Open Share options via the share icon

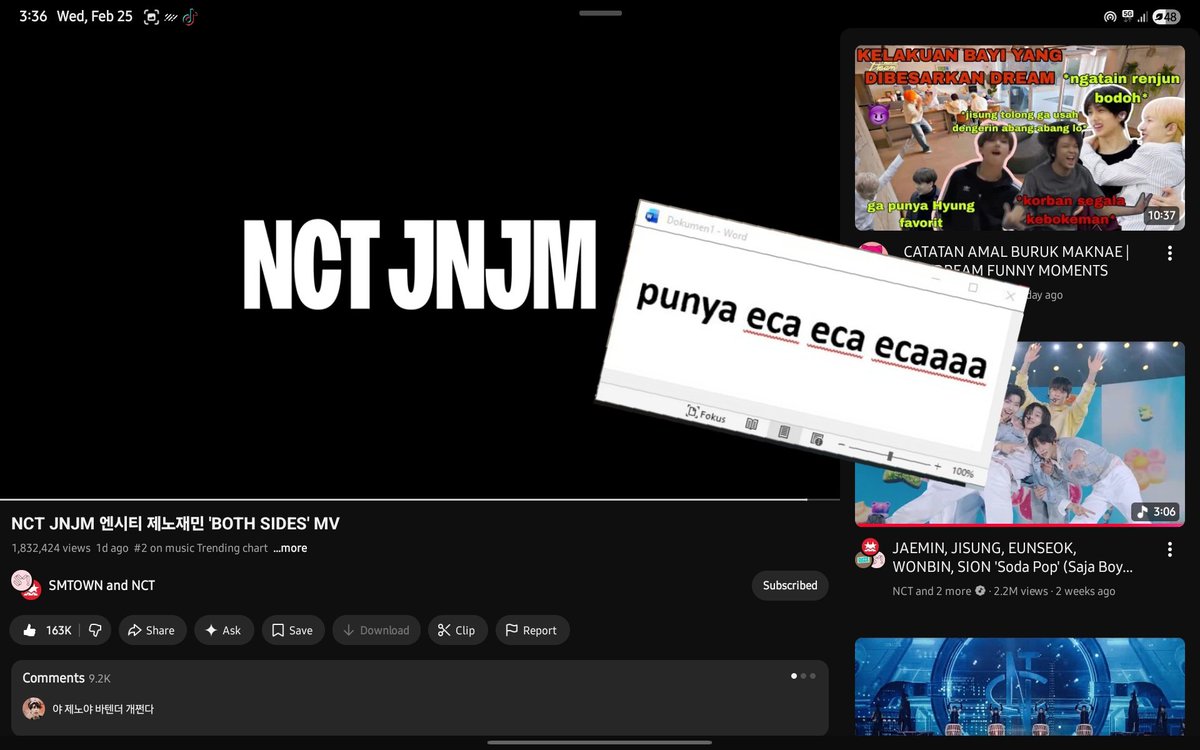(x=133, y=630)
